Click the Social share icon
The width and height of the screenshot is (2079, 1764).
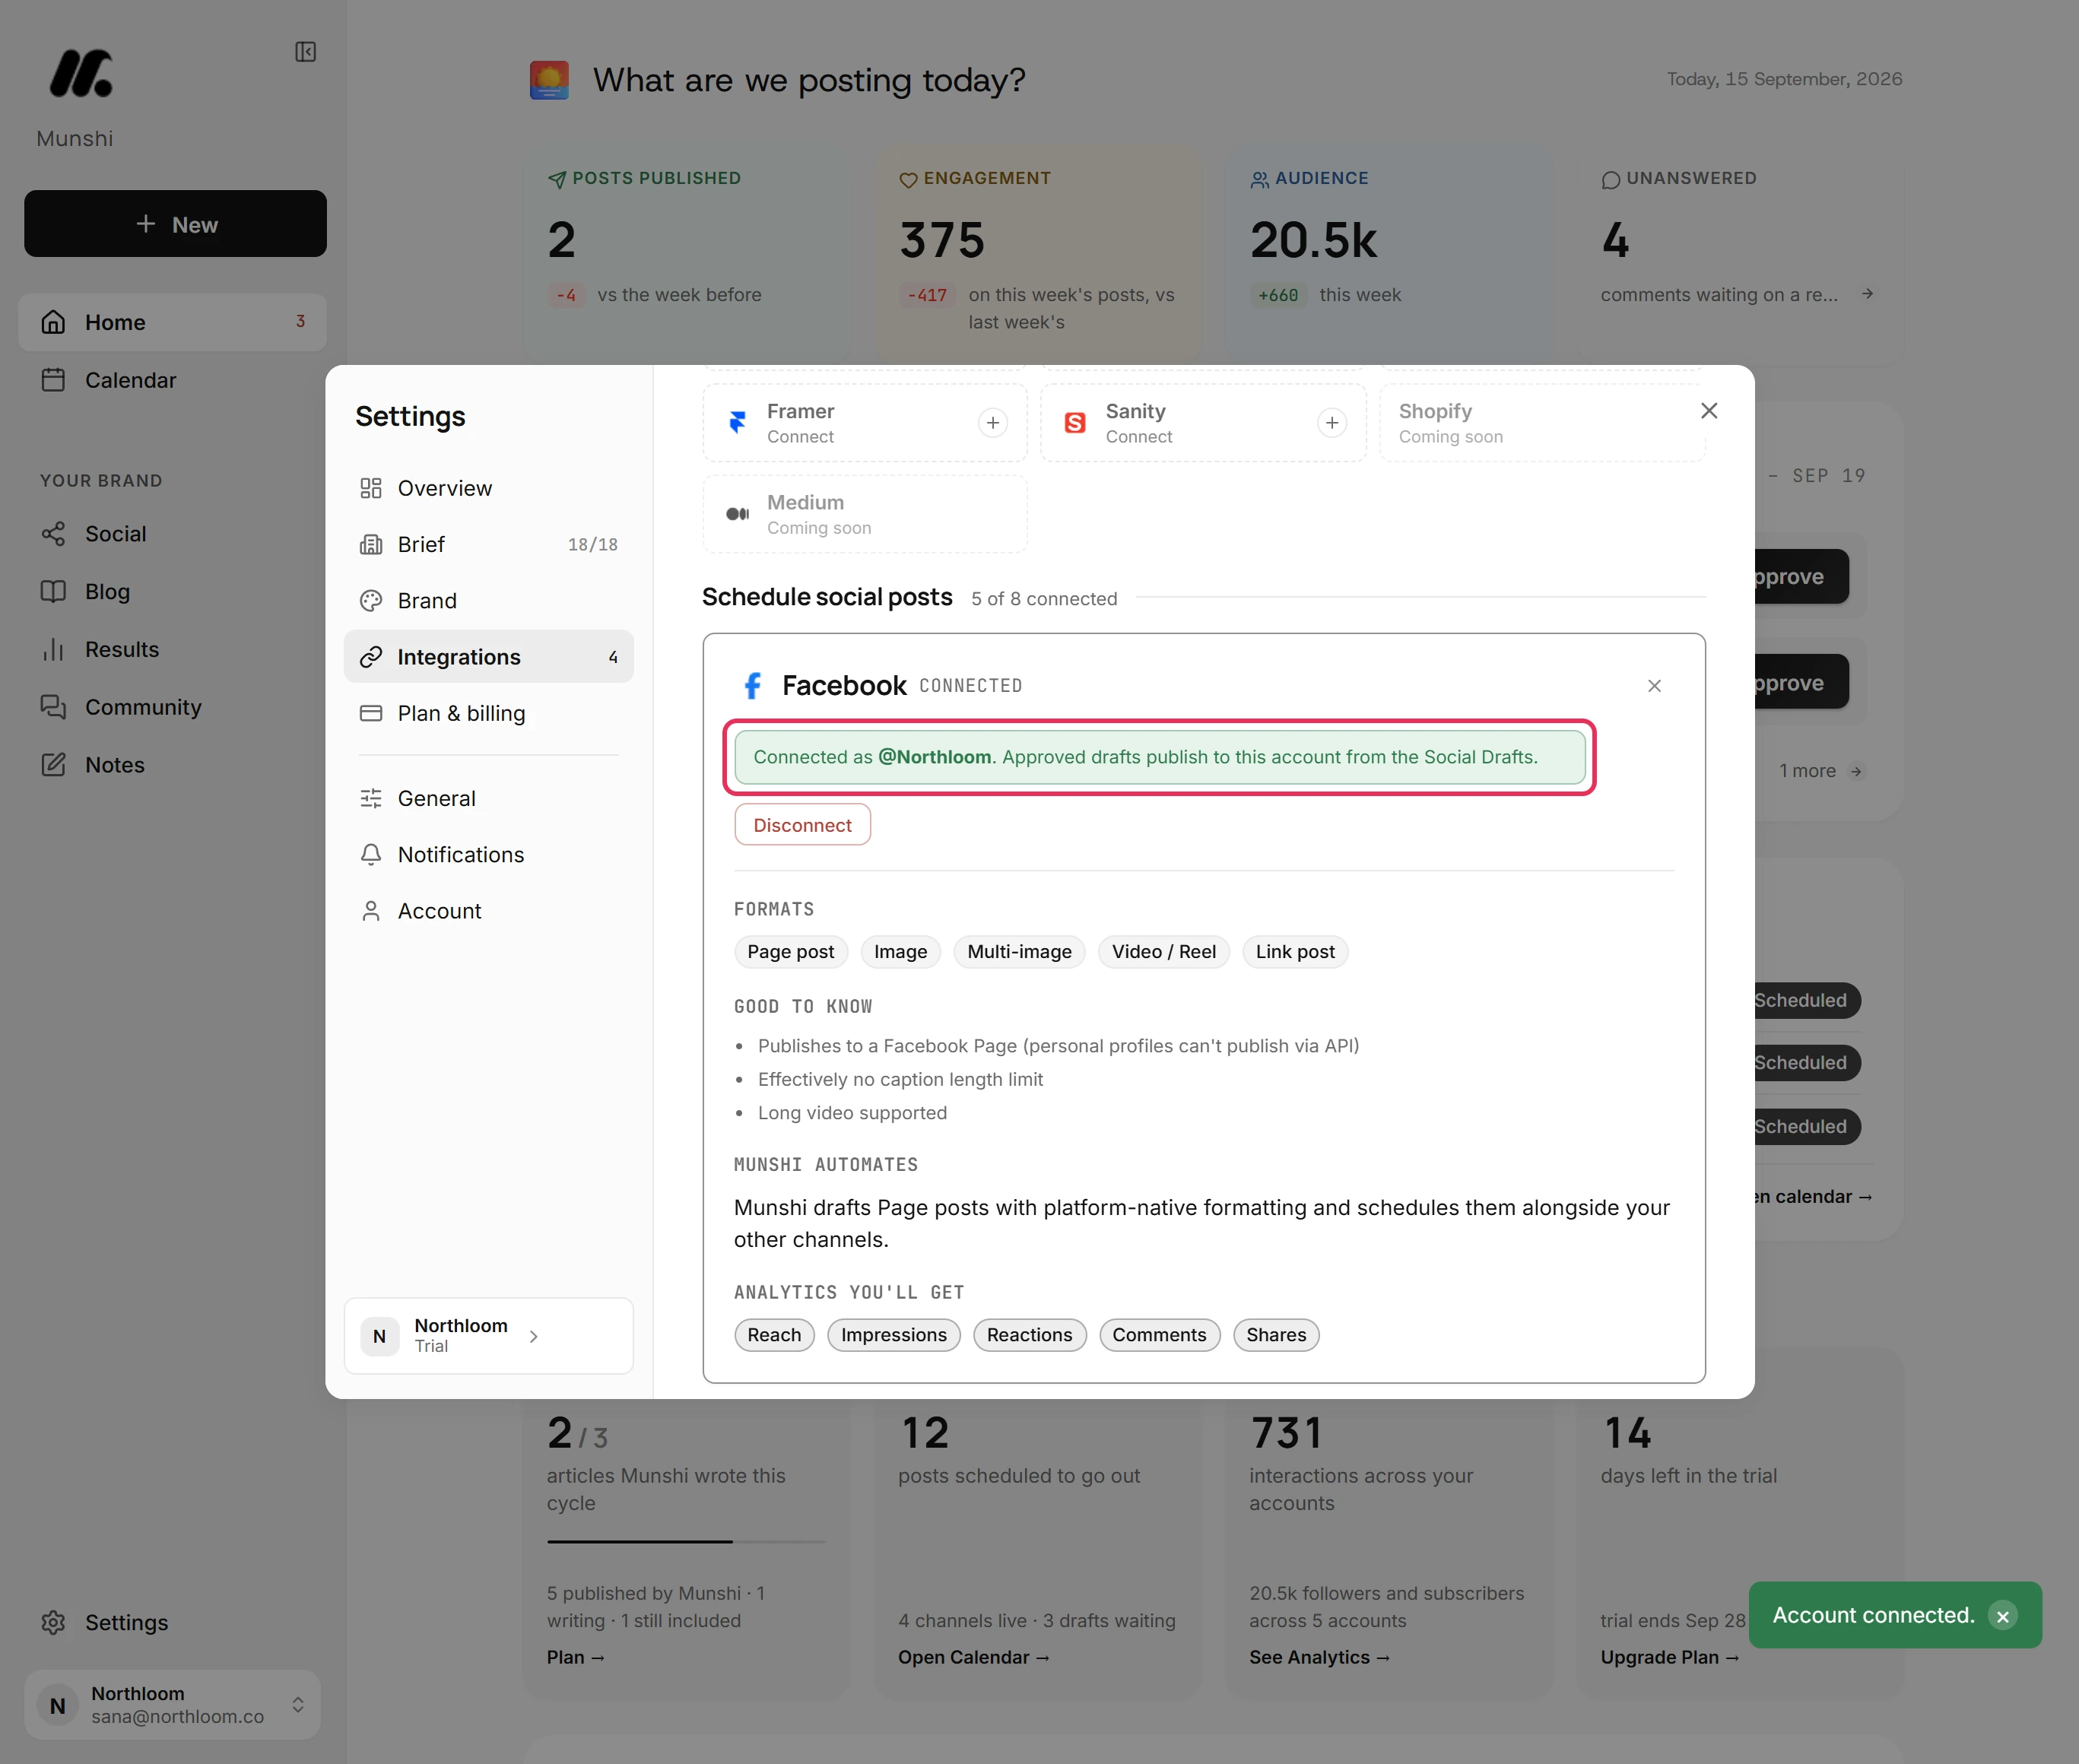53,534
